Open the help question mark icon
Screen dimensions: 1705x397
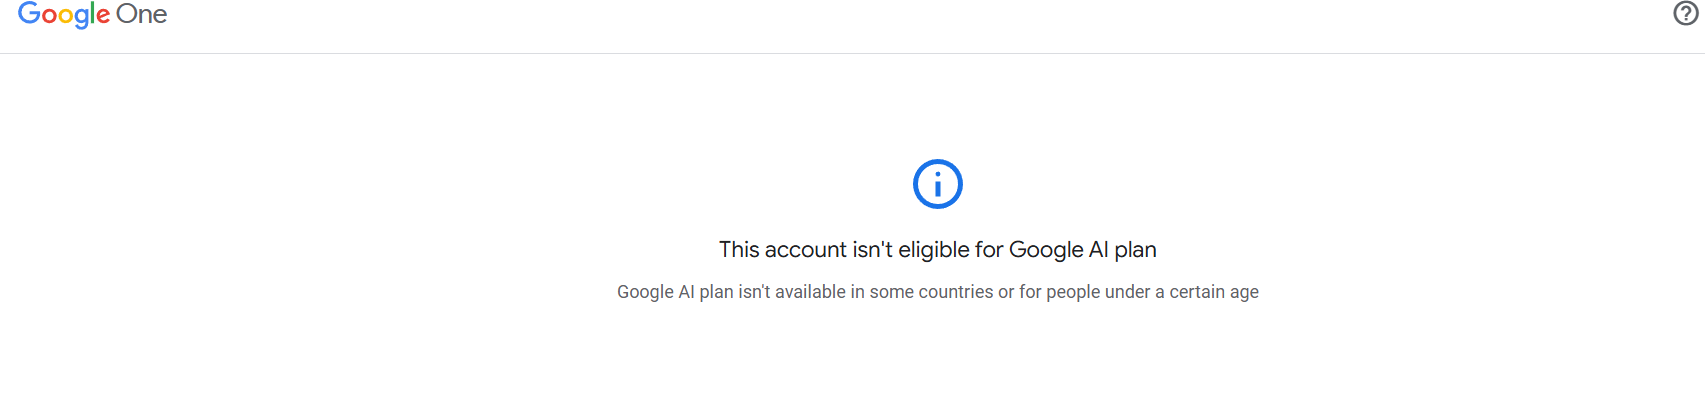click(1686, 13)
